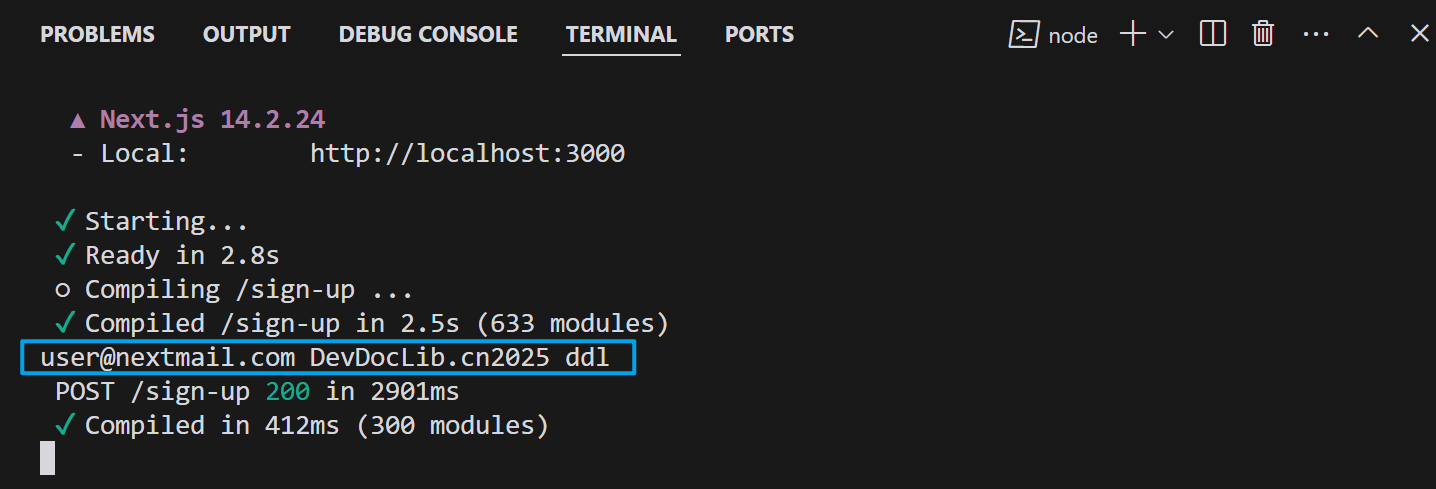Maximize the panel with the up chevron

[1368, 33]
